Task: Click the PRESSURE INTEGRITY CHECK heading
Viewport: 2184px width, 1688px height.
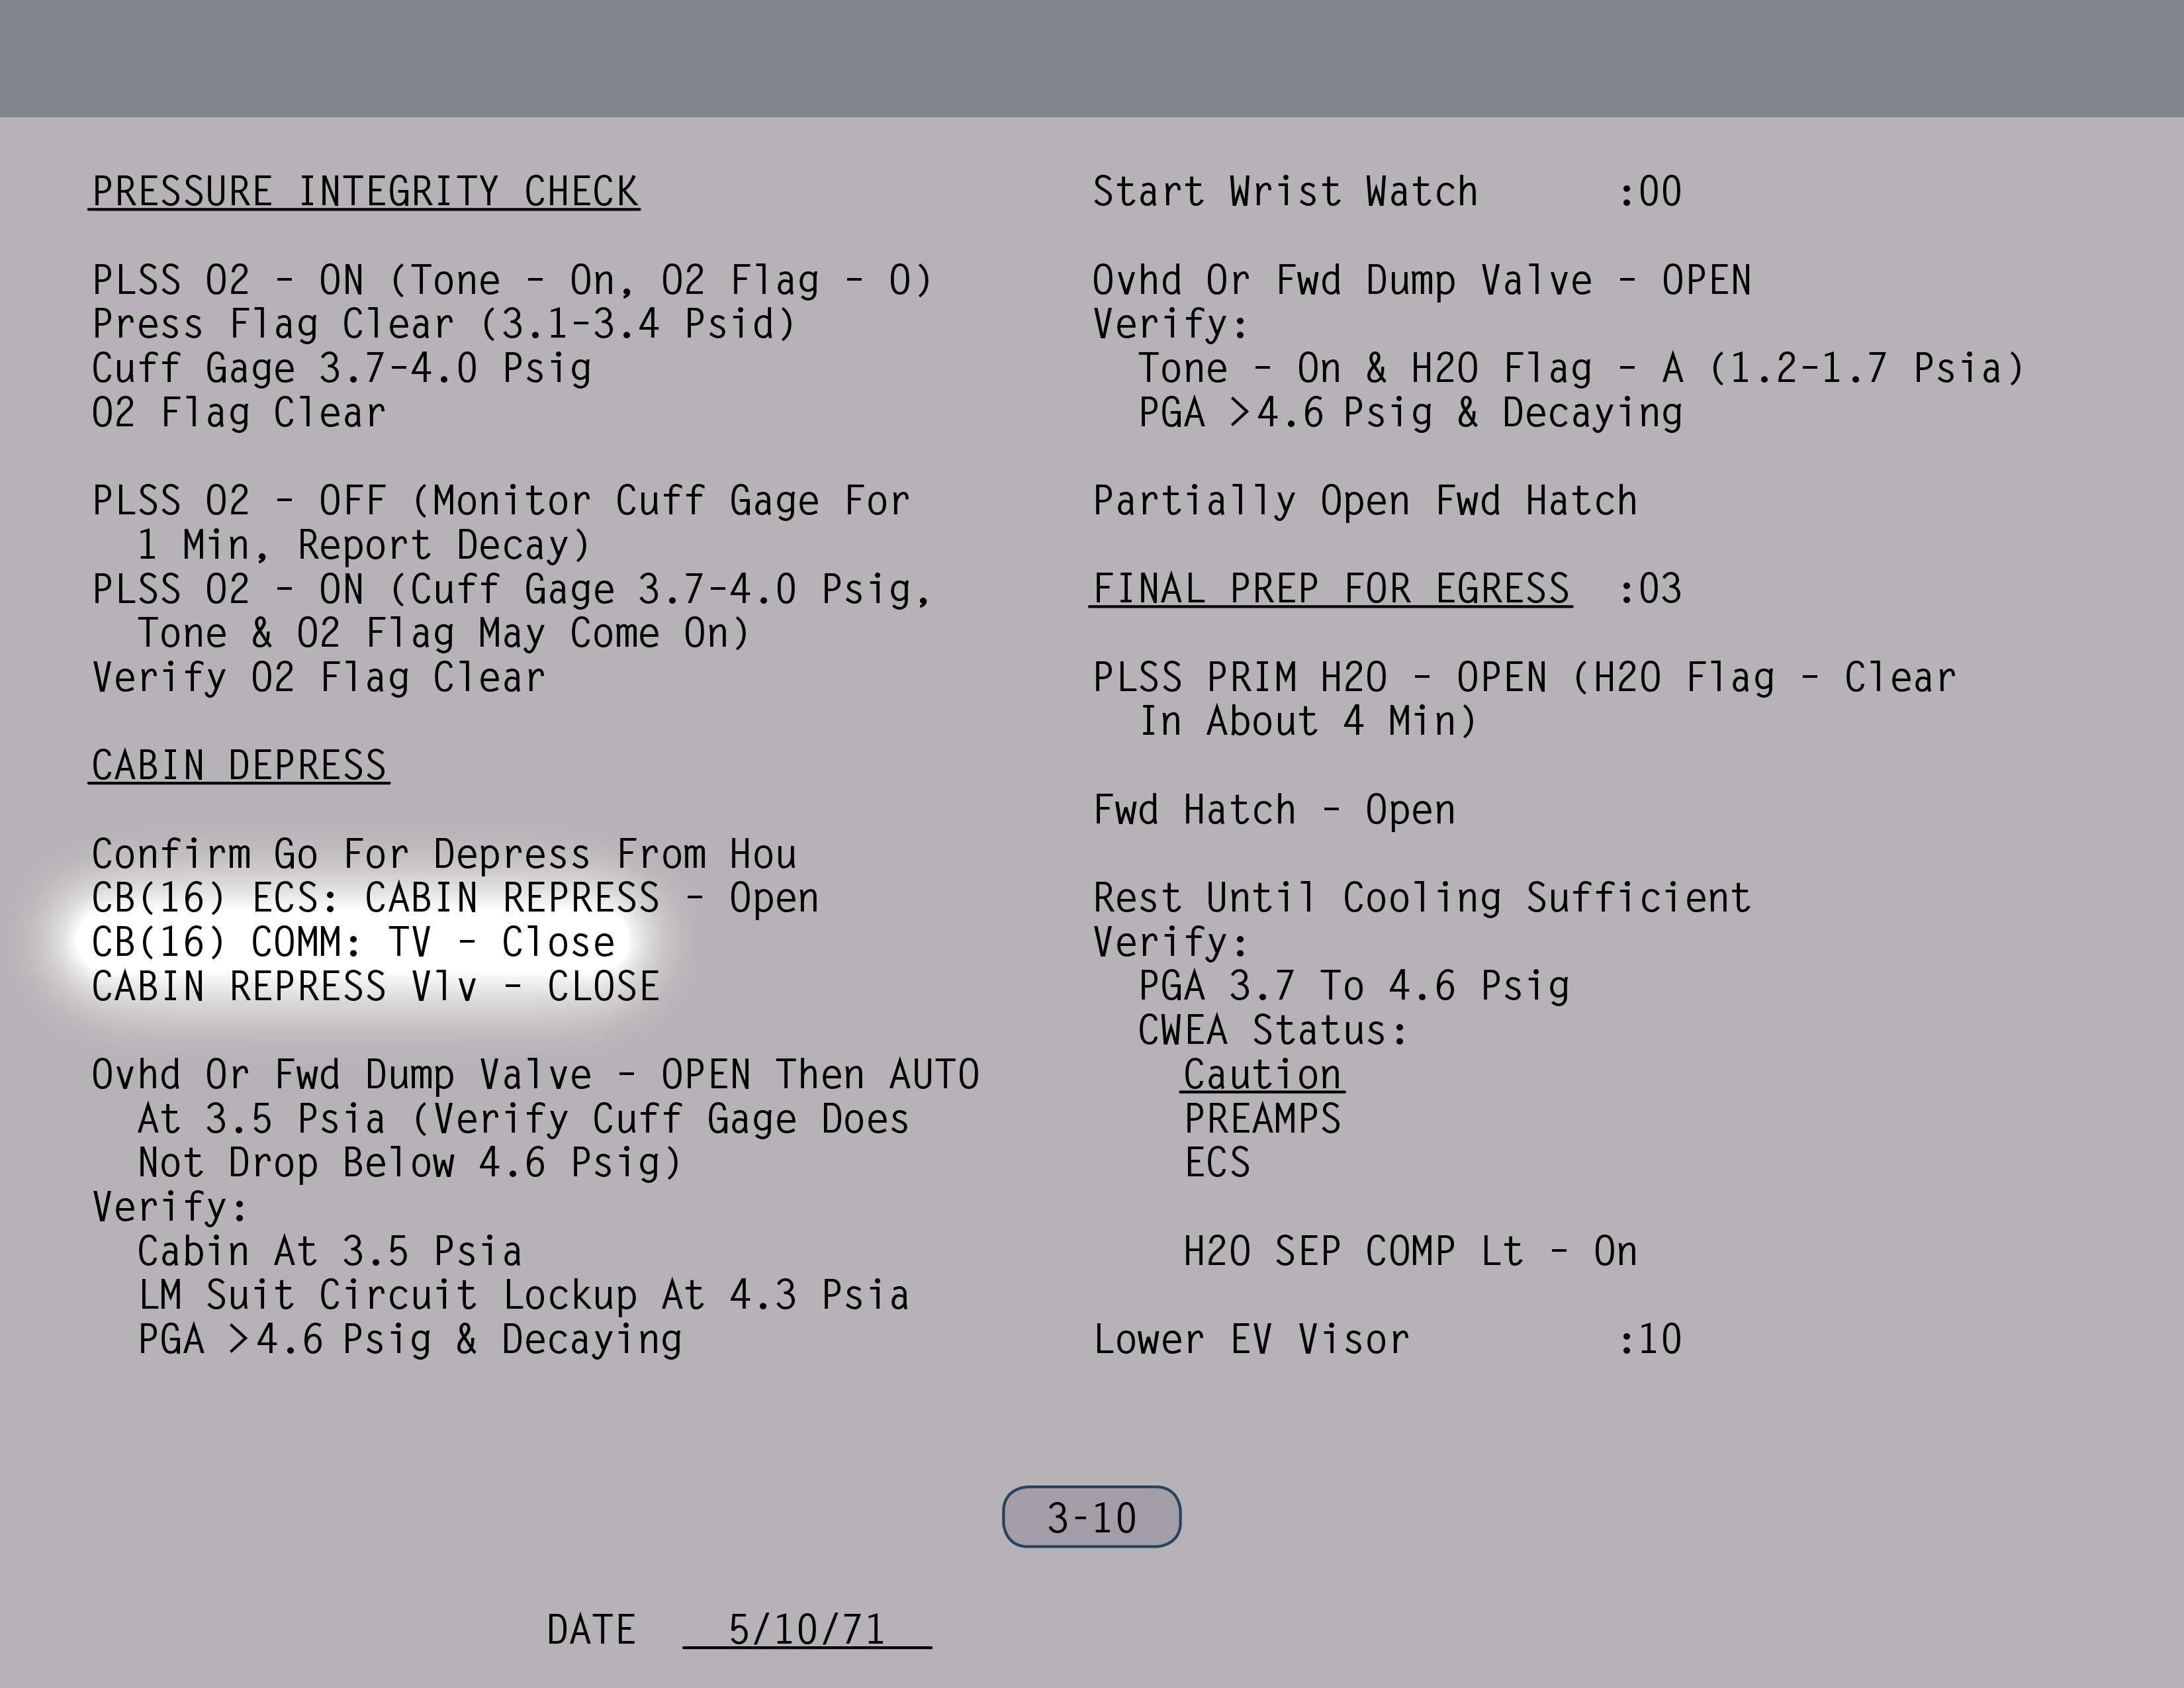Action: click(x=365, y=192)
